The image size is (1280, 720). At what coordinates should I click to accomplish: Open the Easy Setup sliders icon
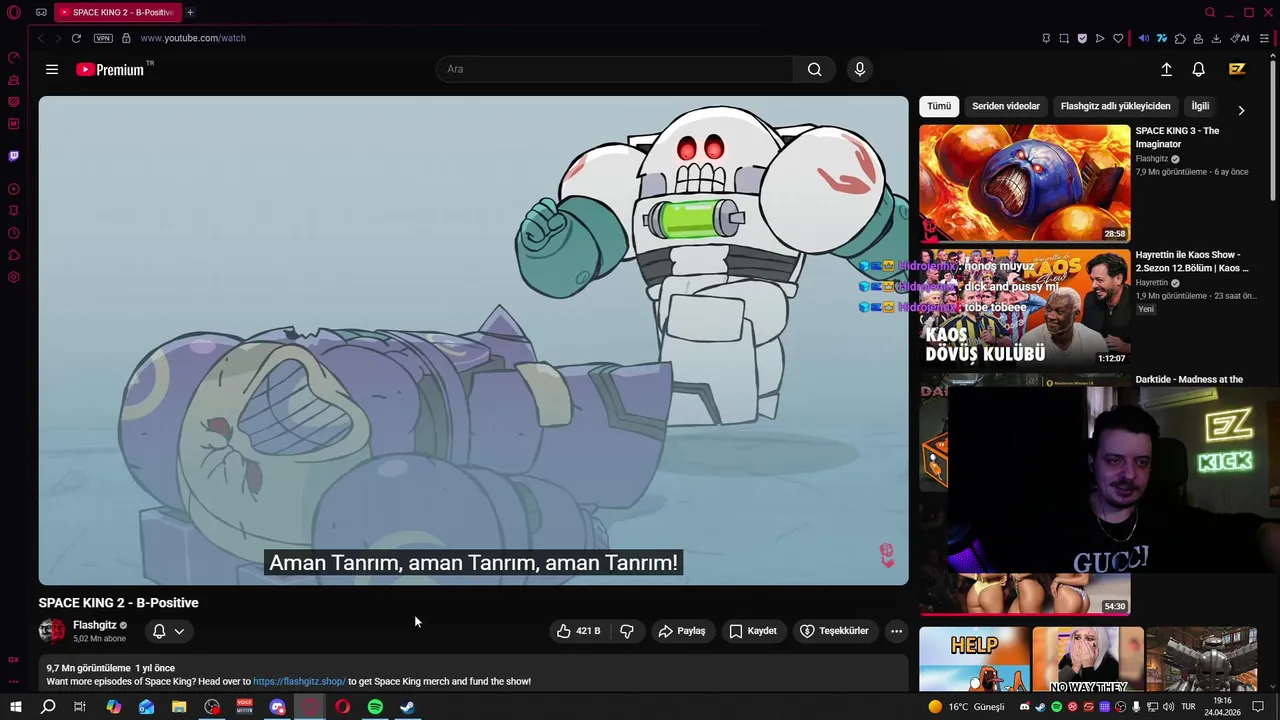pos(1264,38)
